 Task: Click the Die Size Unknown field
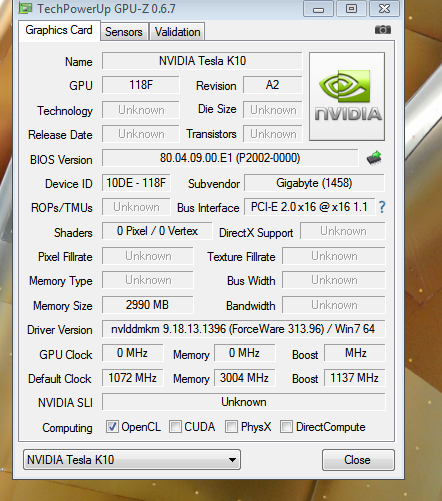point(273,110)
